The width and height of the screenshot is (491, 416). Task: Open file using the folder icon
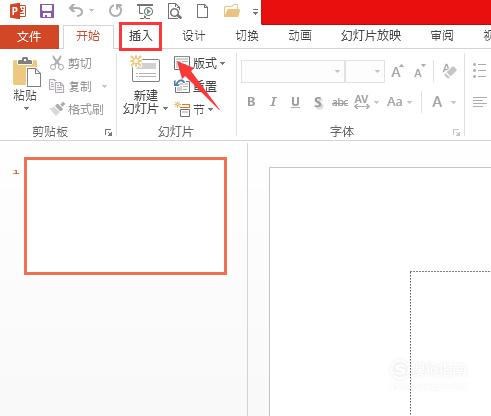tap(232, 11)
